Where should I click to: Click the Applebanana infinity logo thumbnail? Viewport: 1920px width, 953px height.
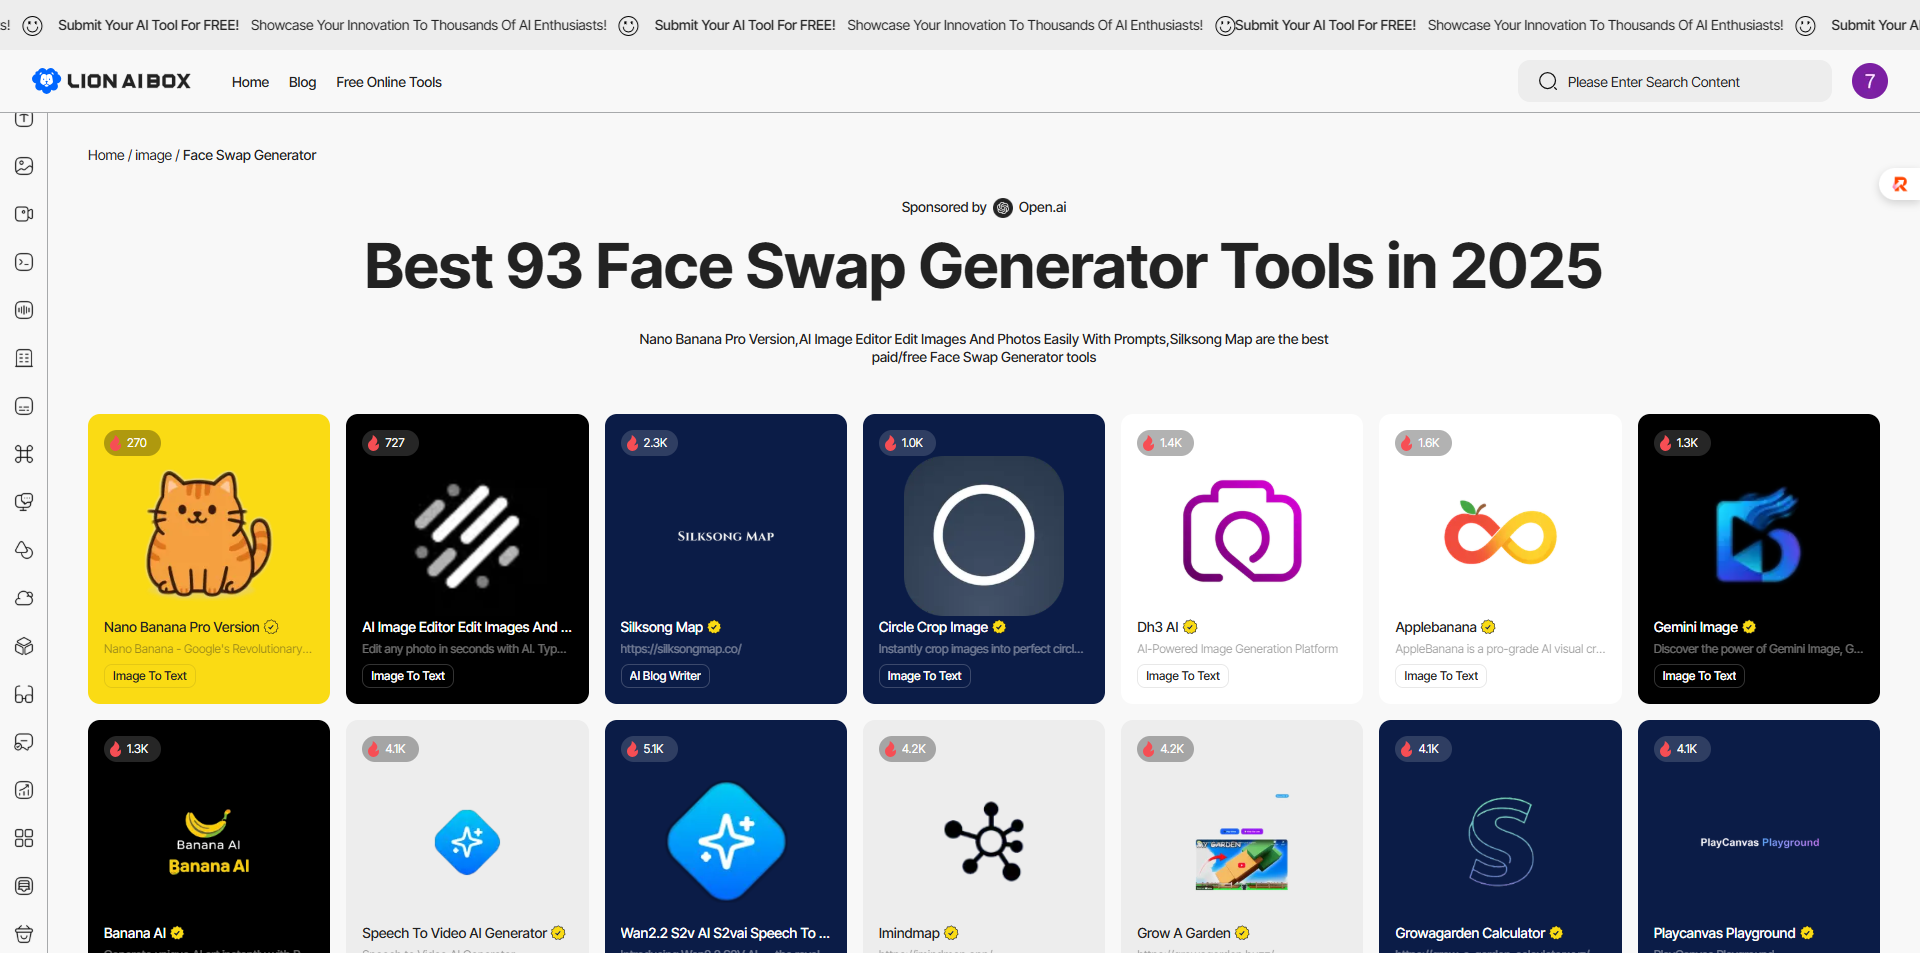click(1500, 532)
